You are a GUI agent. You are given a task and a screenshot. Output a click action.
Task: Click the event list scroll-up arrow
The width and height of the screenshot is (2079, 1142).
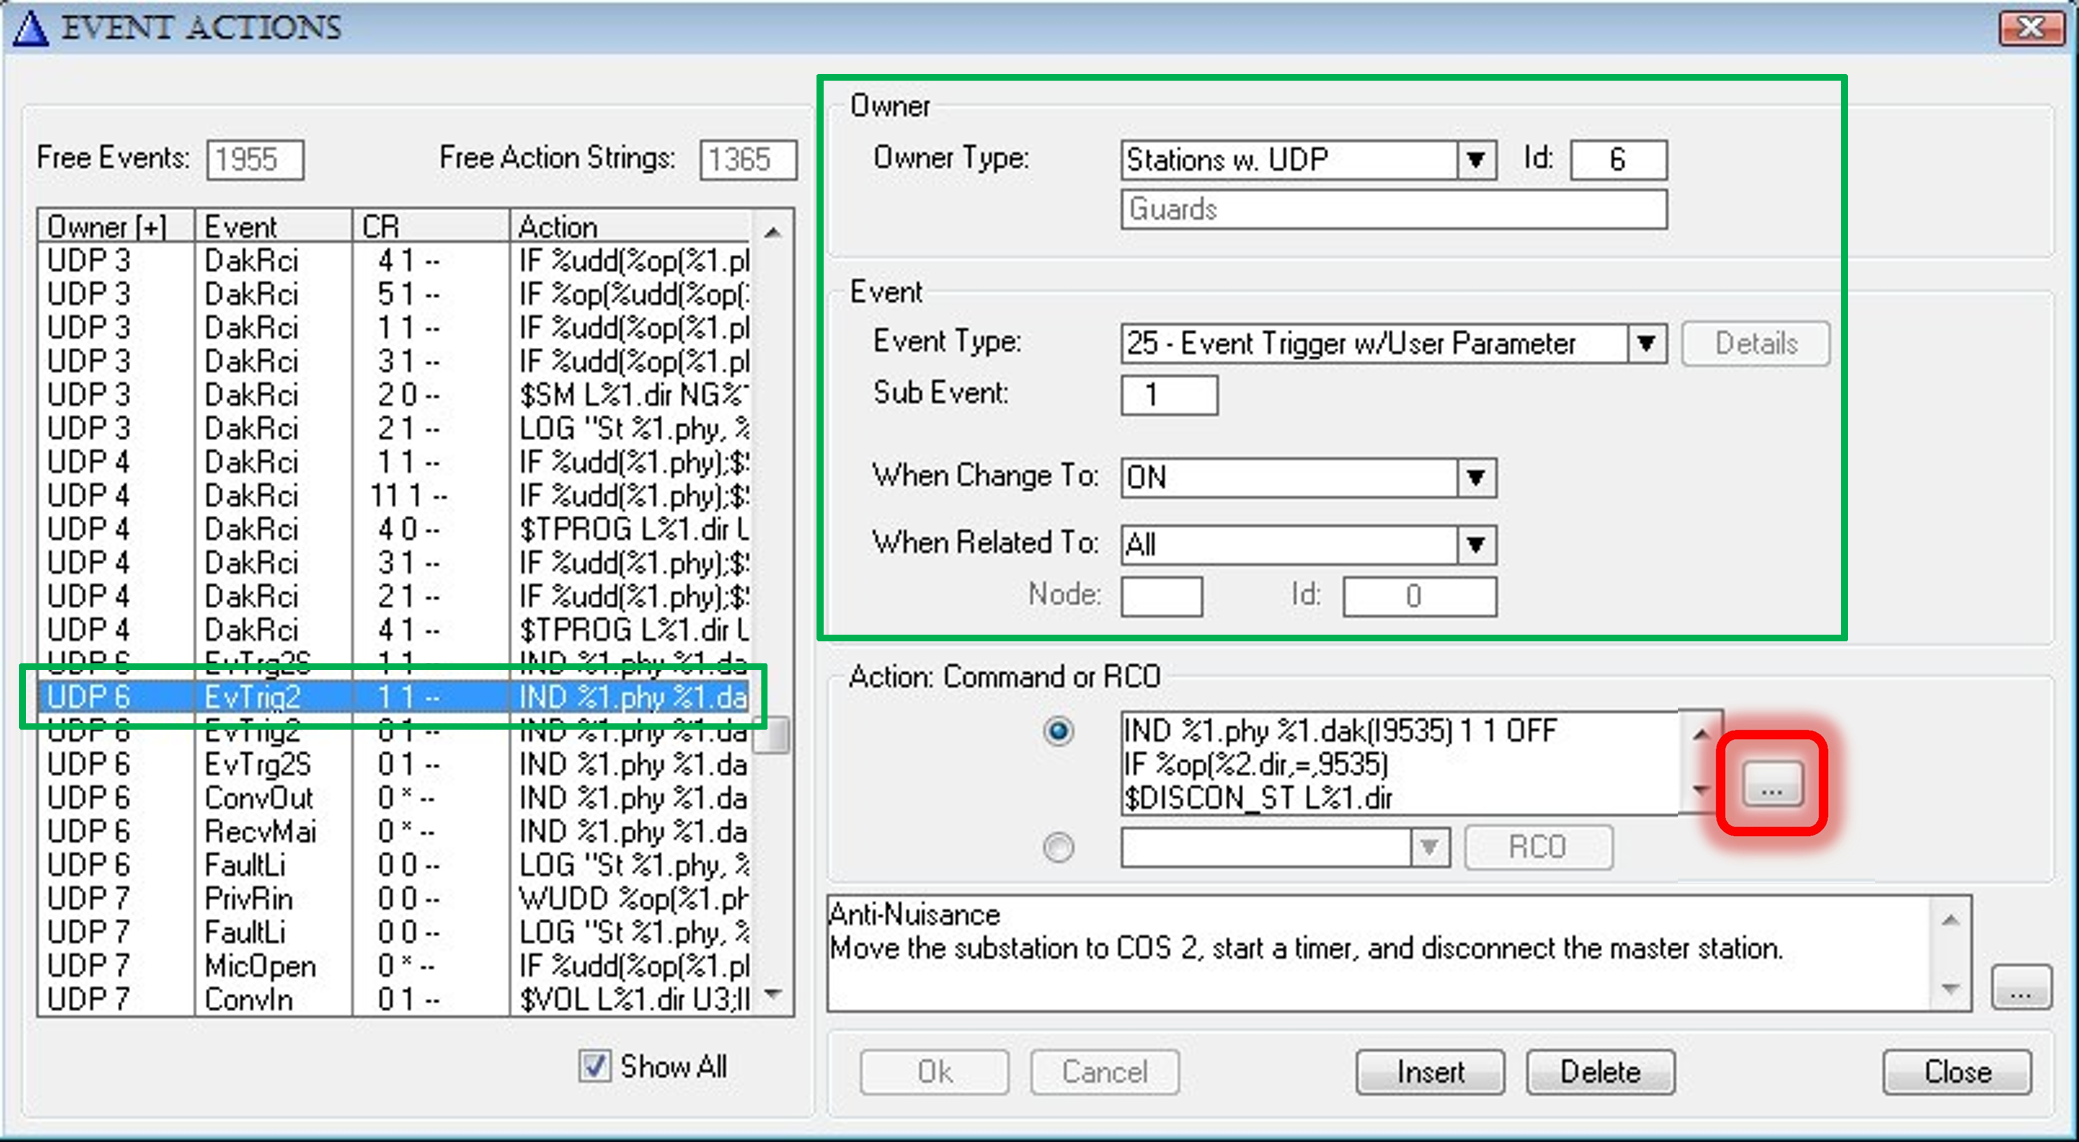click(x=773, y=232)
